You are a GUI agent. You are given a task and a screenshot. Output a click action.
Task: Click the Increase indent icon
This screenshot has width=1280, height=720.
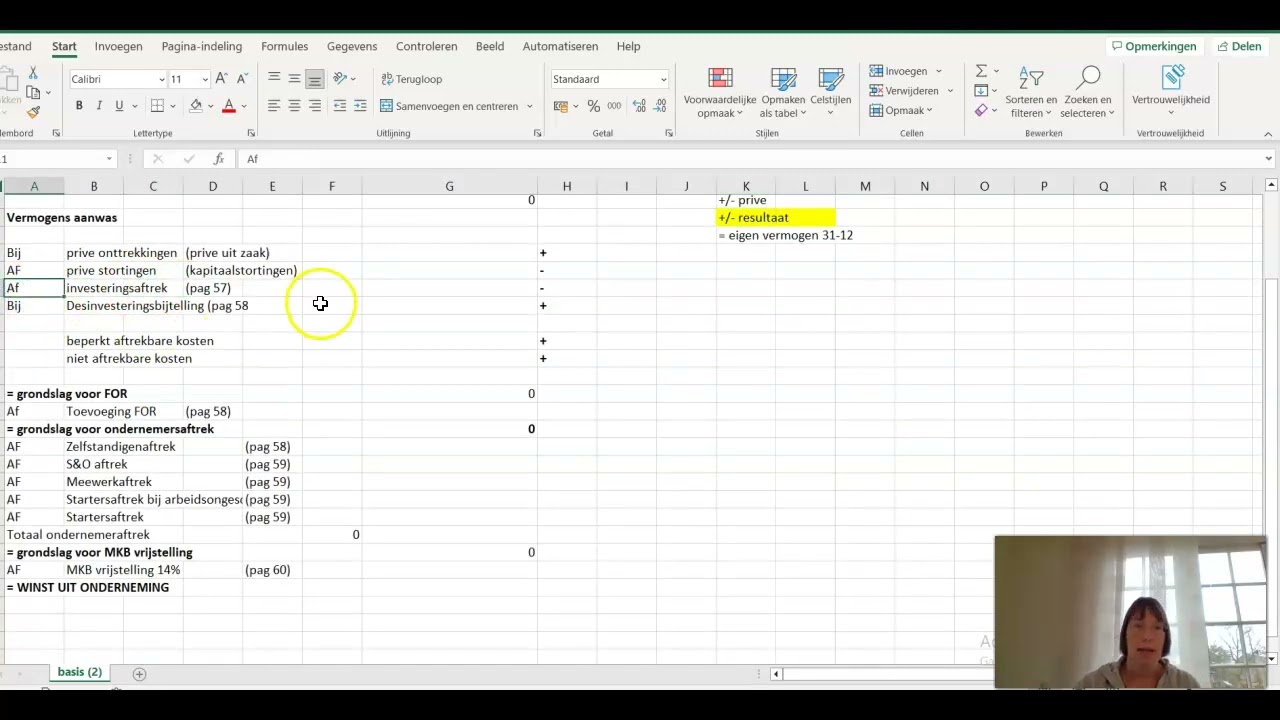[x=360, y=106]
